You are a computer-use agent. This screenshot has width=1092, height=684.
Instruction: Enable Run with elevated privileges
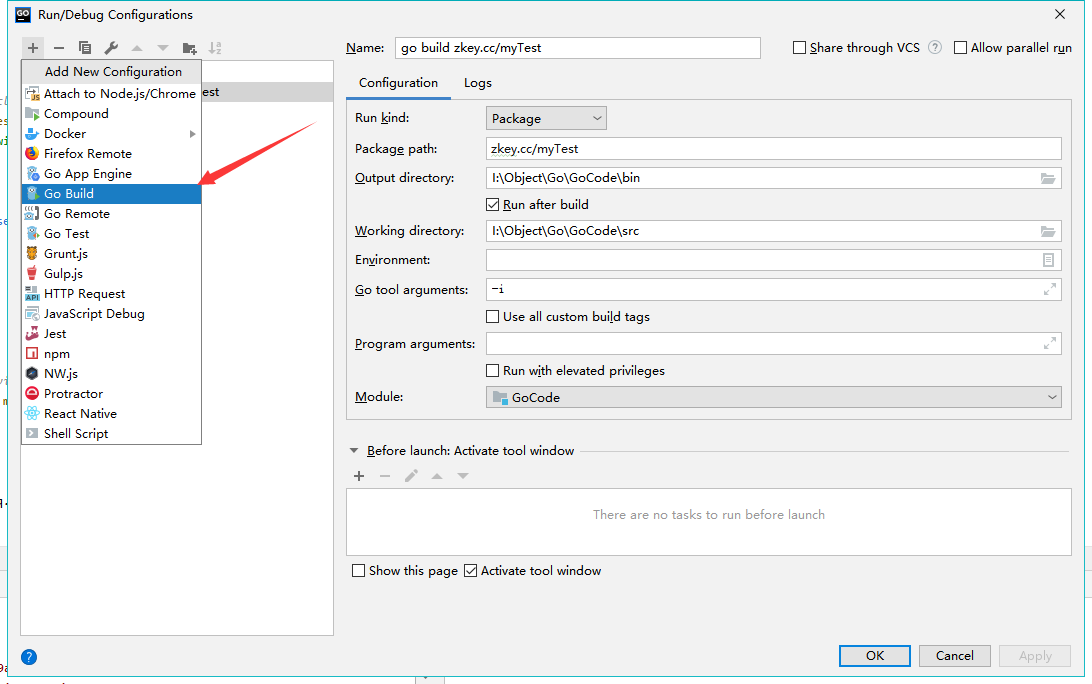click(492, 371)
